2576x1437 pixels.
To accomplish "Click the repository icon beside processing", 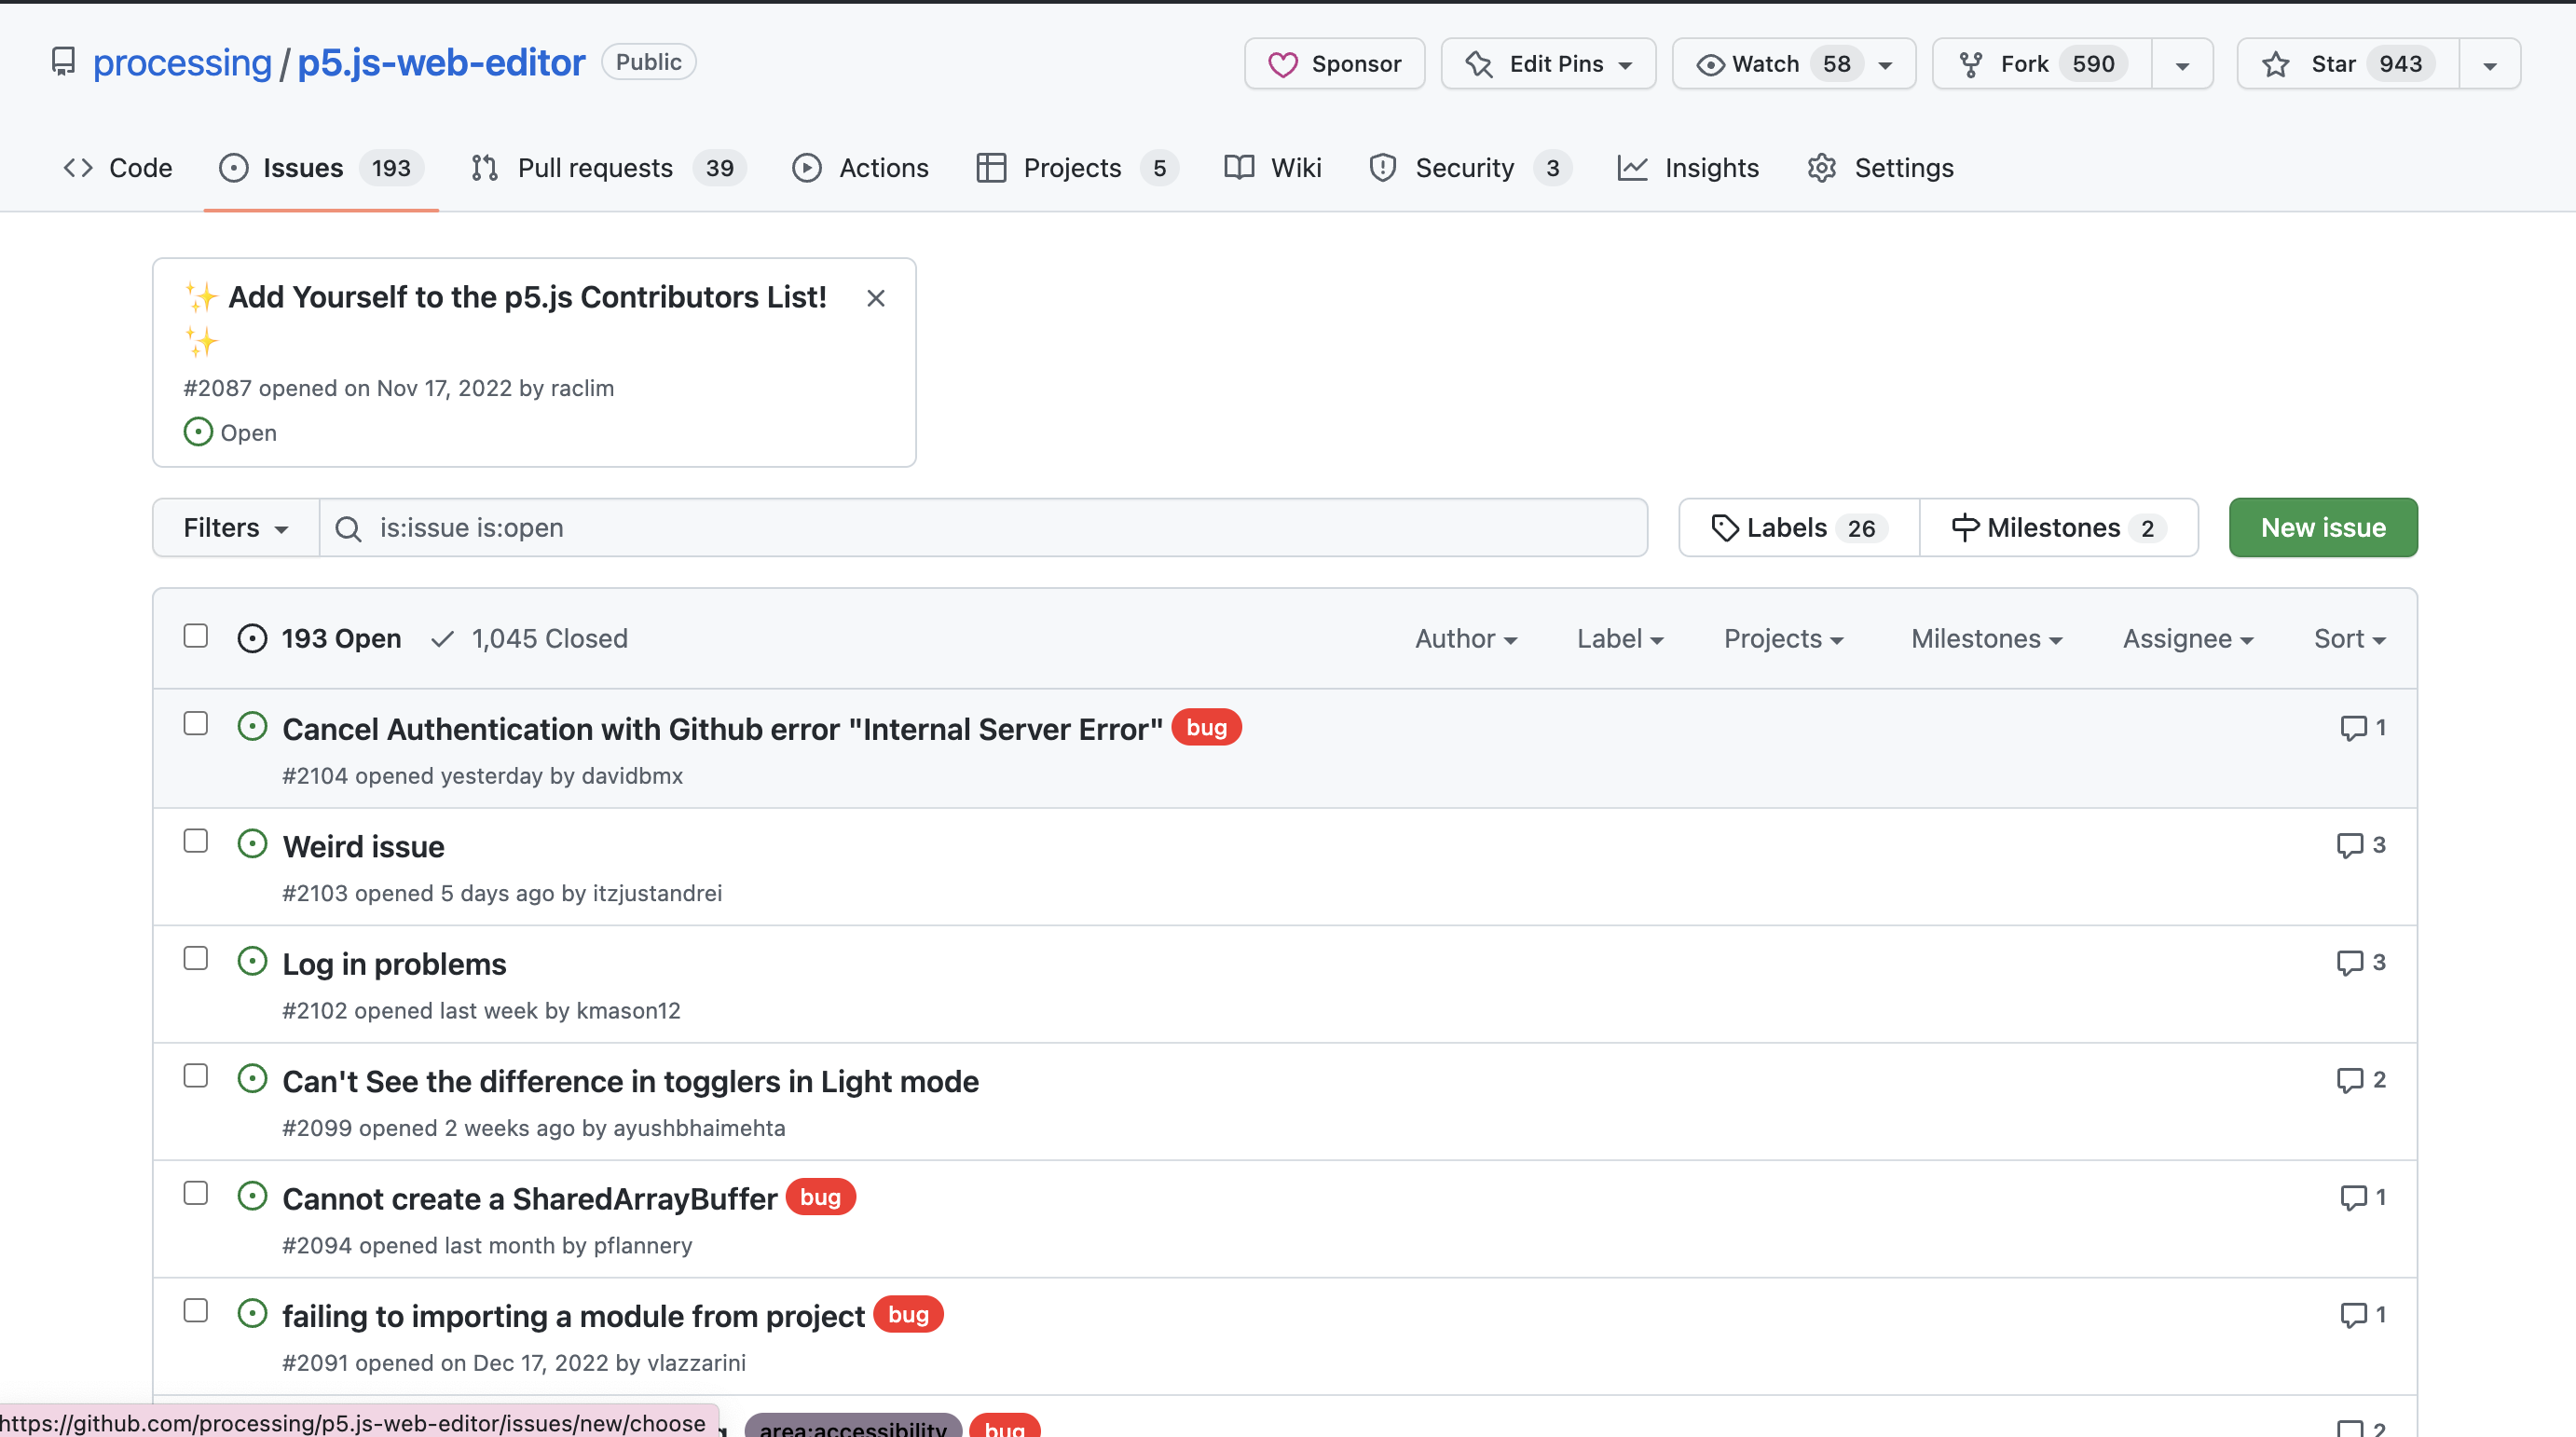I will tap(63, 62).
